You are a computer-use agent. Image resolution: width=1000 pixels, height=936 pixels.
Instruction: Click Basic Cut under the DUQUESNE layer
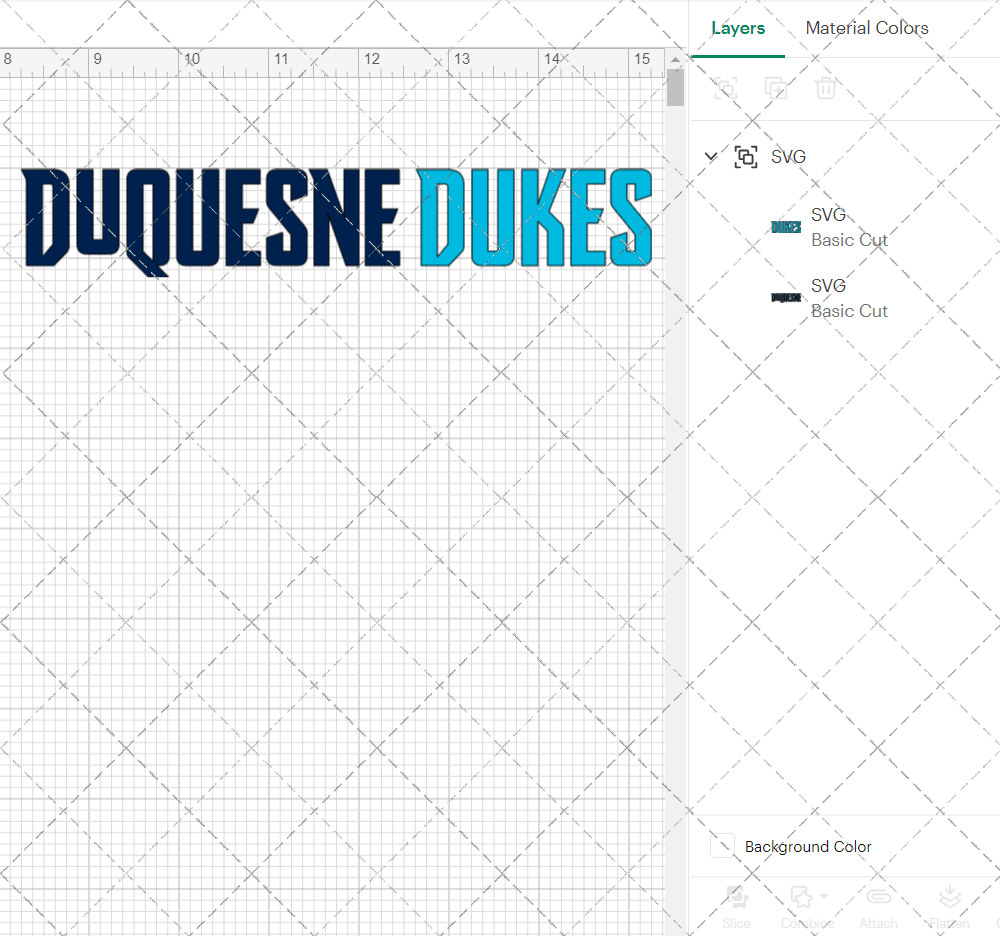[849, 311]
